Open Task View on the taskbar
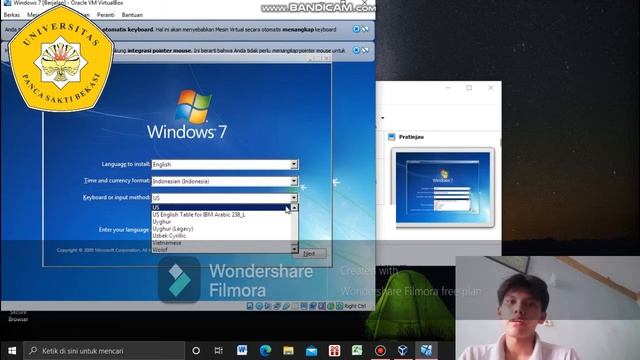Viewport: 640px width, 360px height. [x=219, y=351]
